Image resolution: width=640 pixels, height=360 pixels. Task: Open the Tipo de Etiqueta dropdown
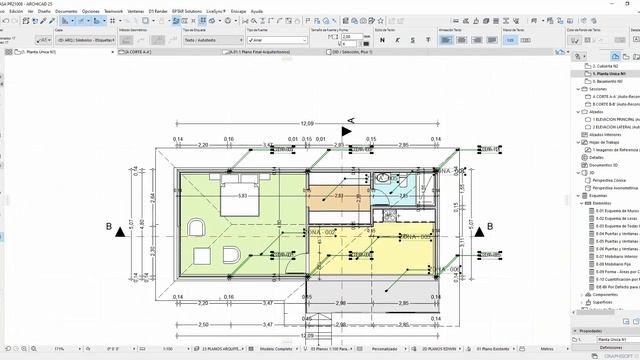coord(213,40)
